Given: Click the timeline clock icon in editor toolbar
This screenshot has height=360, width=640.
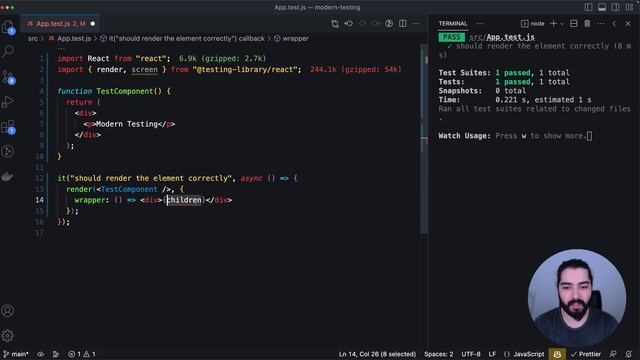Looking at the screenshot, I should click(x=389, y=24).
